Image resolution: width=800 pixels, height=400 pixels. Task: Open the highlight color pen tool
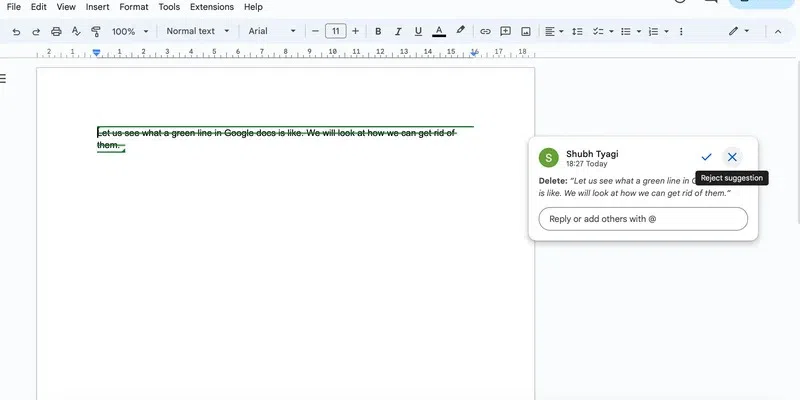pos(460,31)
